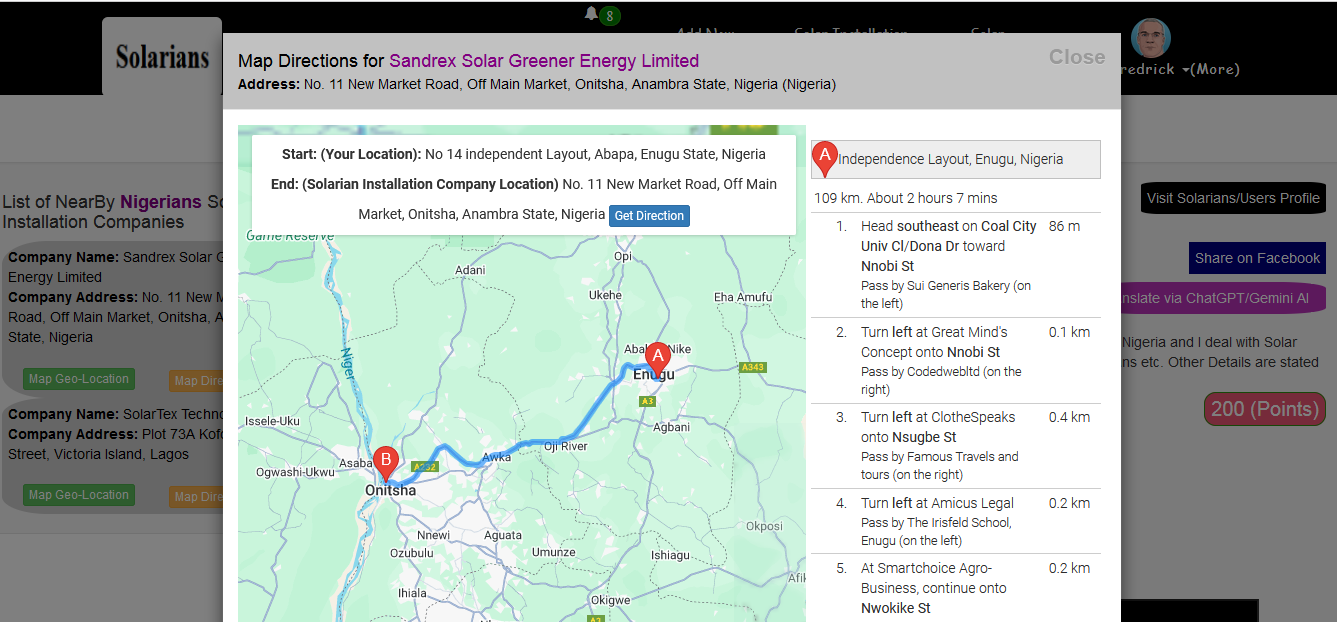Click the Umunze map label
This screenshot has width=1337, height=622.
554,552
